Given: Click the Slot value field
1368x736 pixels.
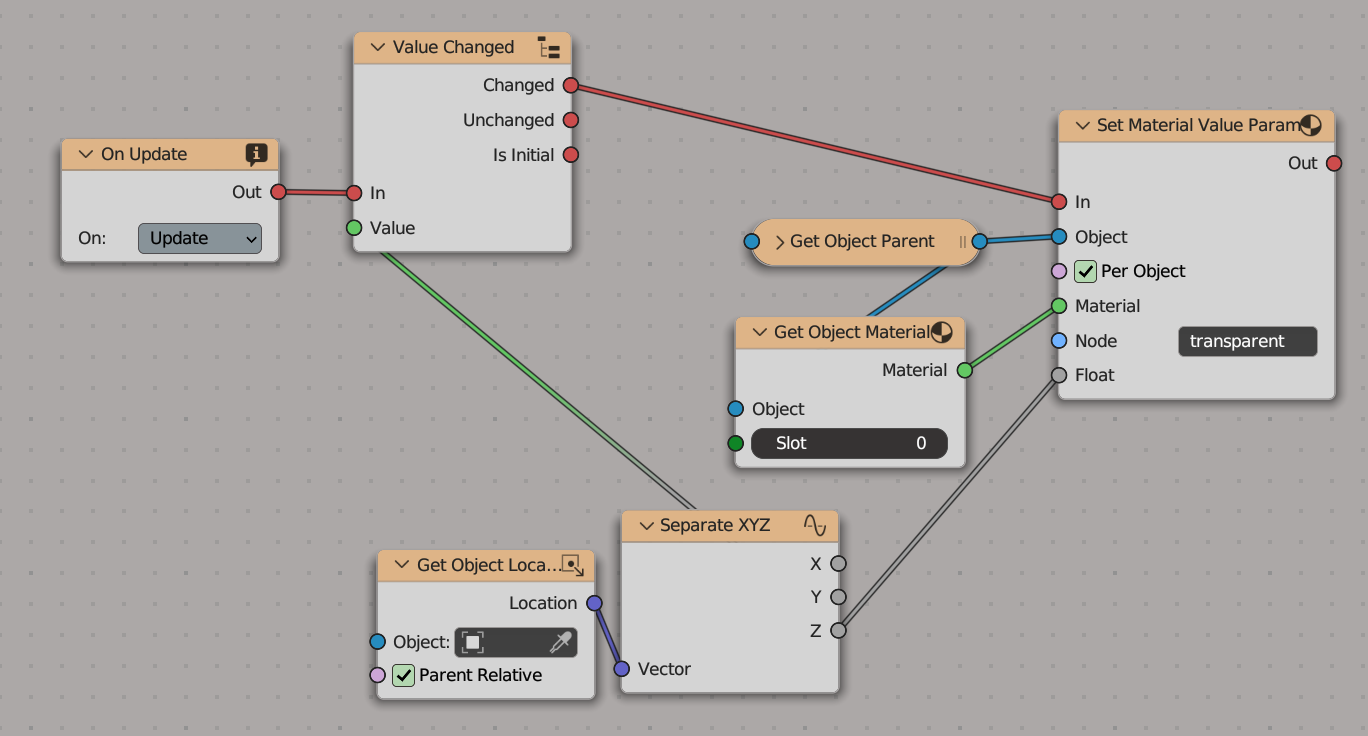Looking at the screenshot, I should [x=849, y=443].
